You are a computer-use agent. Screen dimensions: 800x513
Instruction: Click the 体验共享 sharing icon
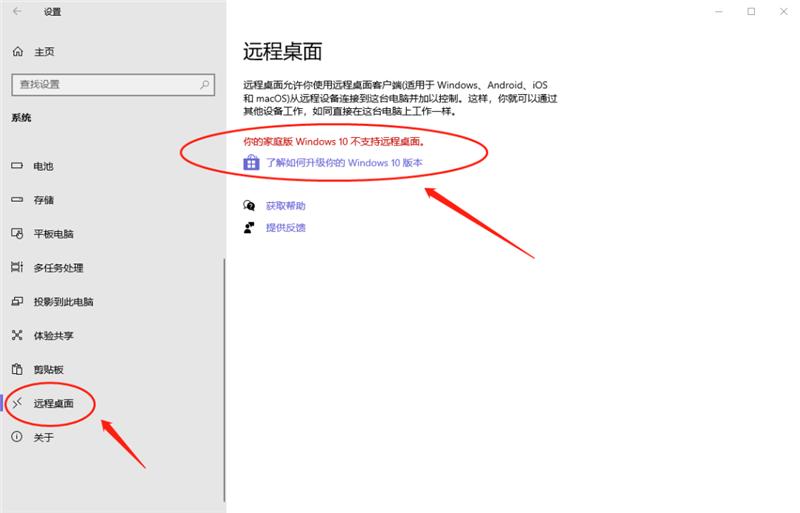(17, 335)
